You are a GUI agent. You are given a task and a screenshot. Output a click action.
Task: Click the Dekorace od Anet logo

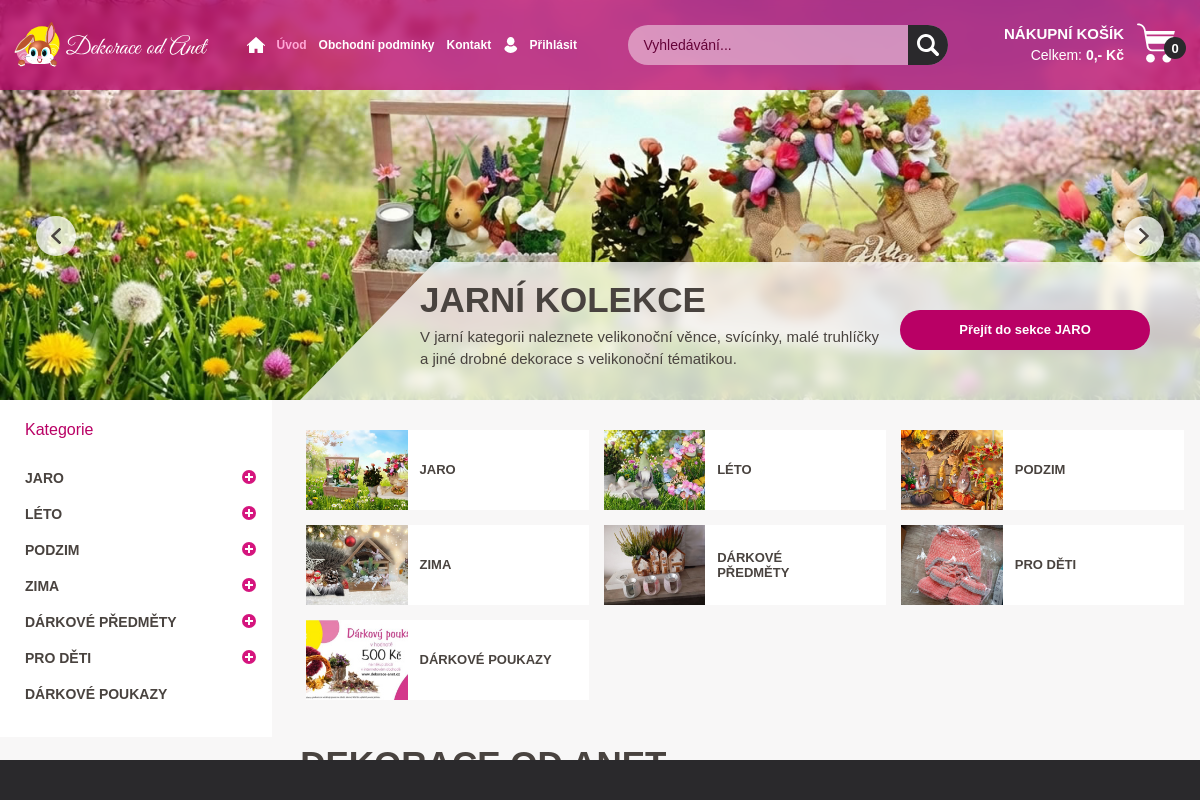pos(111,45)
